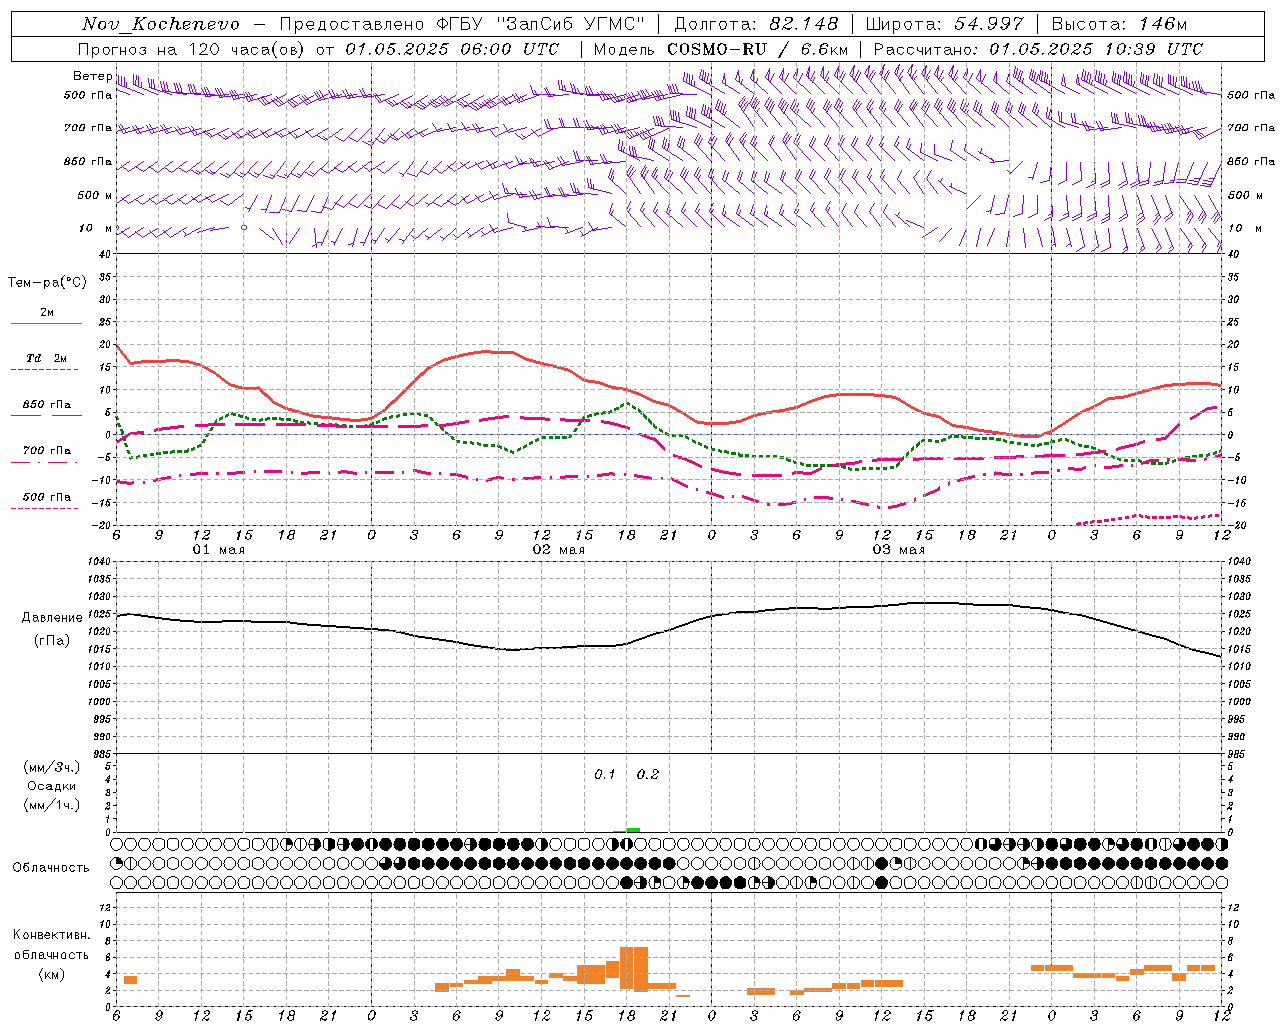This screenshot has width=1280, height=1024.
Task: Click the 1040 value on the left pressure axis
Action: [99, 562]
